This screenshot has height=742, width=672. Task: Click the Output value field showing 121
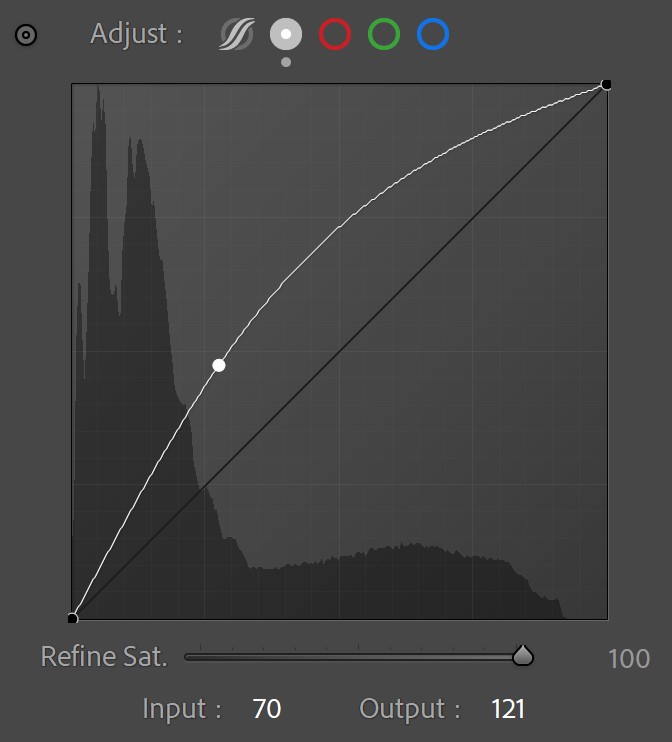pyautogui.click(x=508, y=710)
